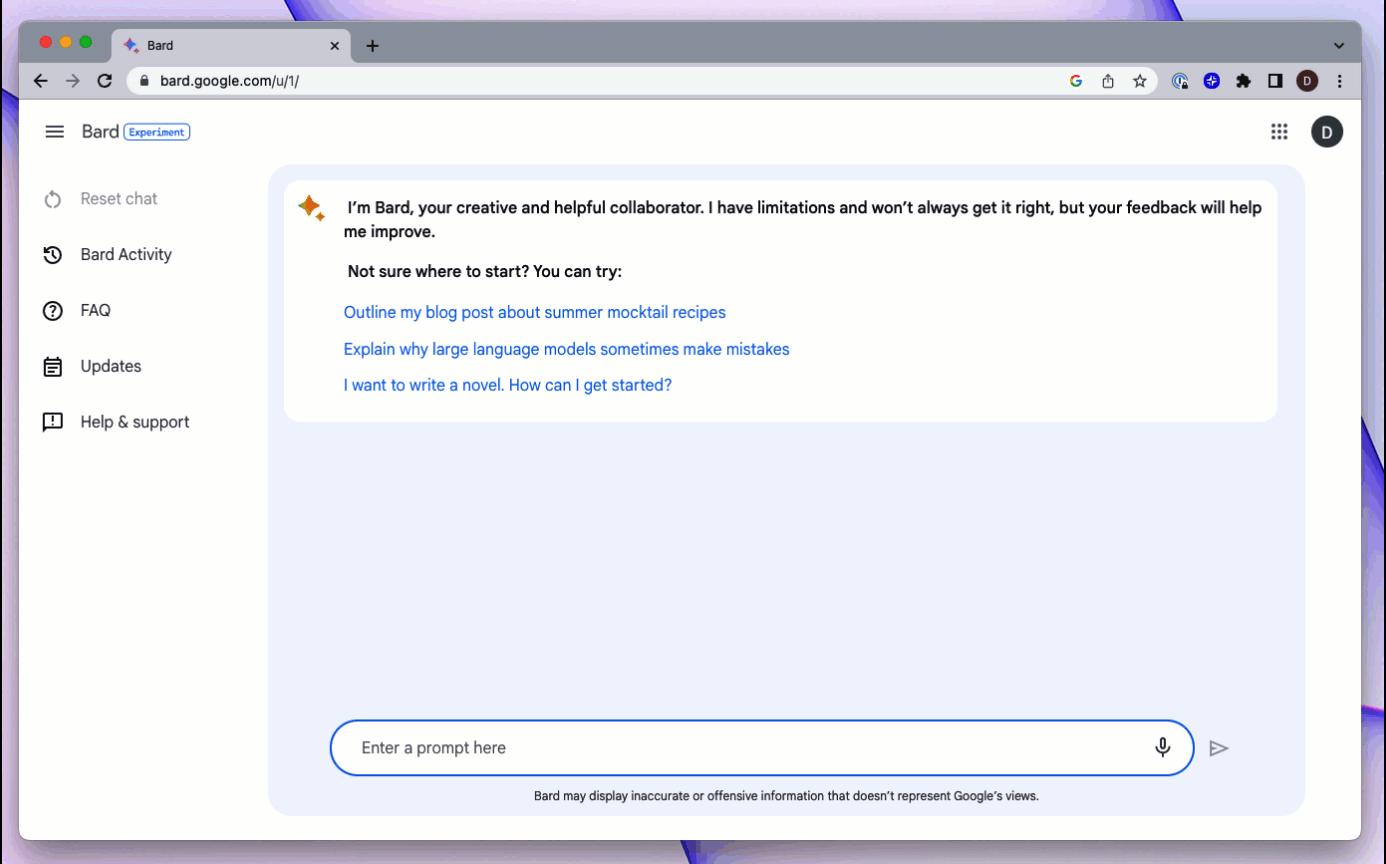1386x864 pixels.
Task: Go forward in browser history
Action: [72, 81]
